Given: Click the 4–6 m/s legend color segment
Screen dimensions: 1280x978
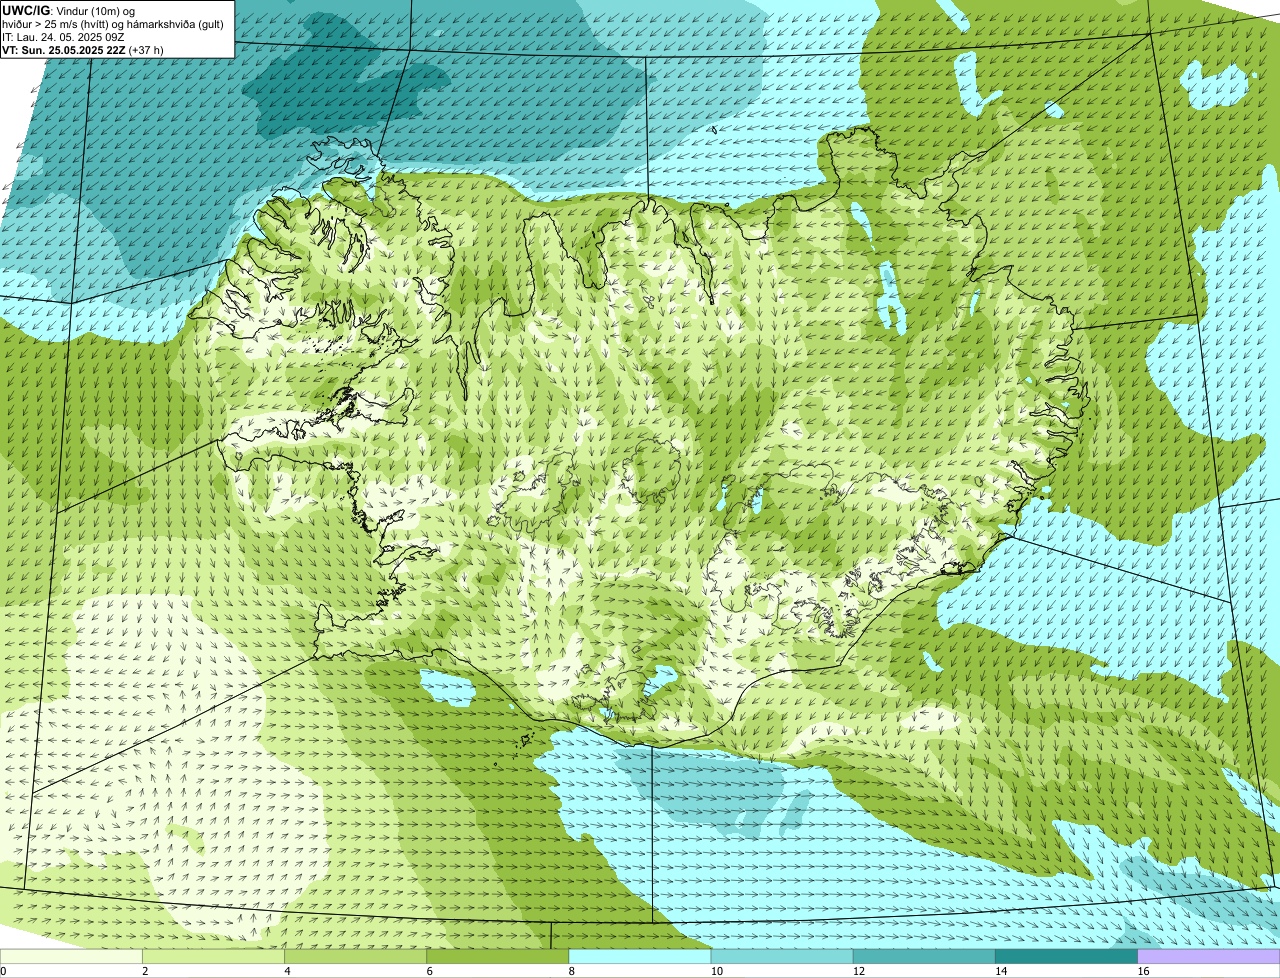Looking at the screenshot, I should (356, 957).
